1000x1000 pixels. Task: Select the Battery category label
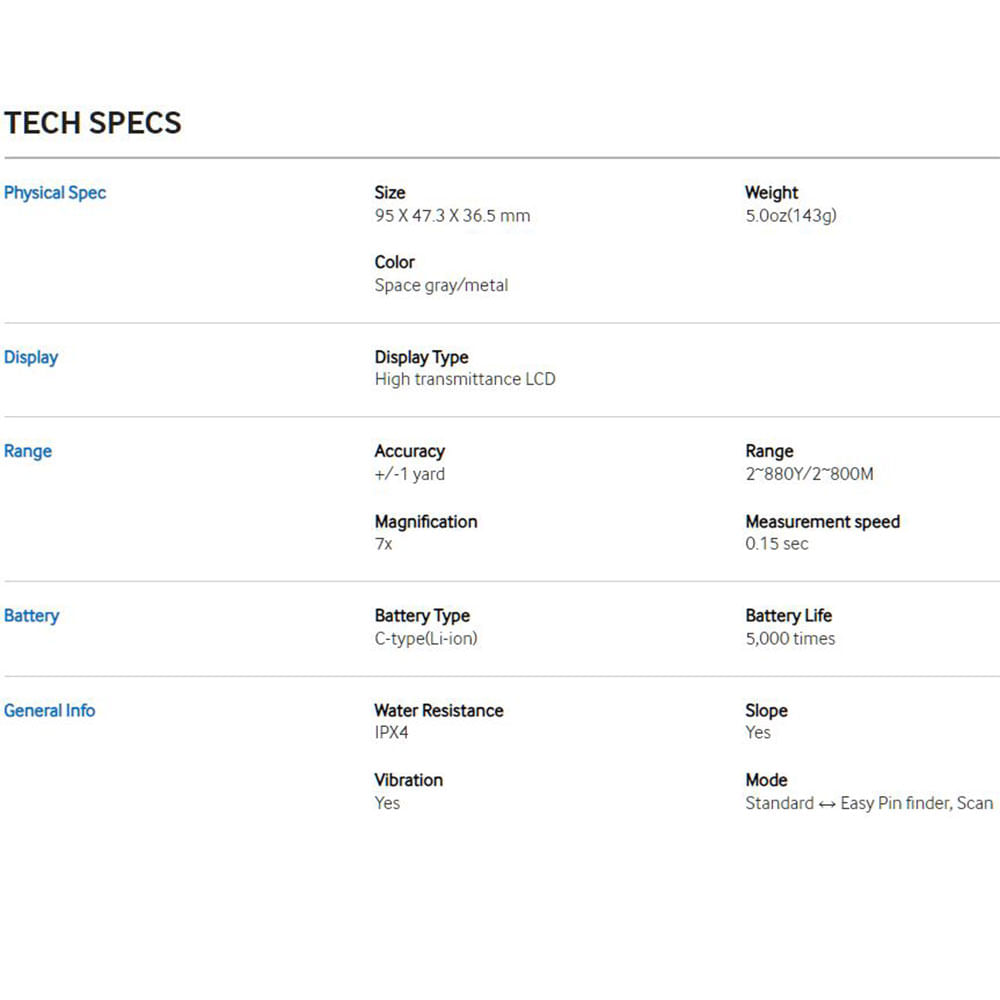(31, 615)
